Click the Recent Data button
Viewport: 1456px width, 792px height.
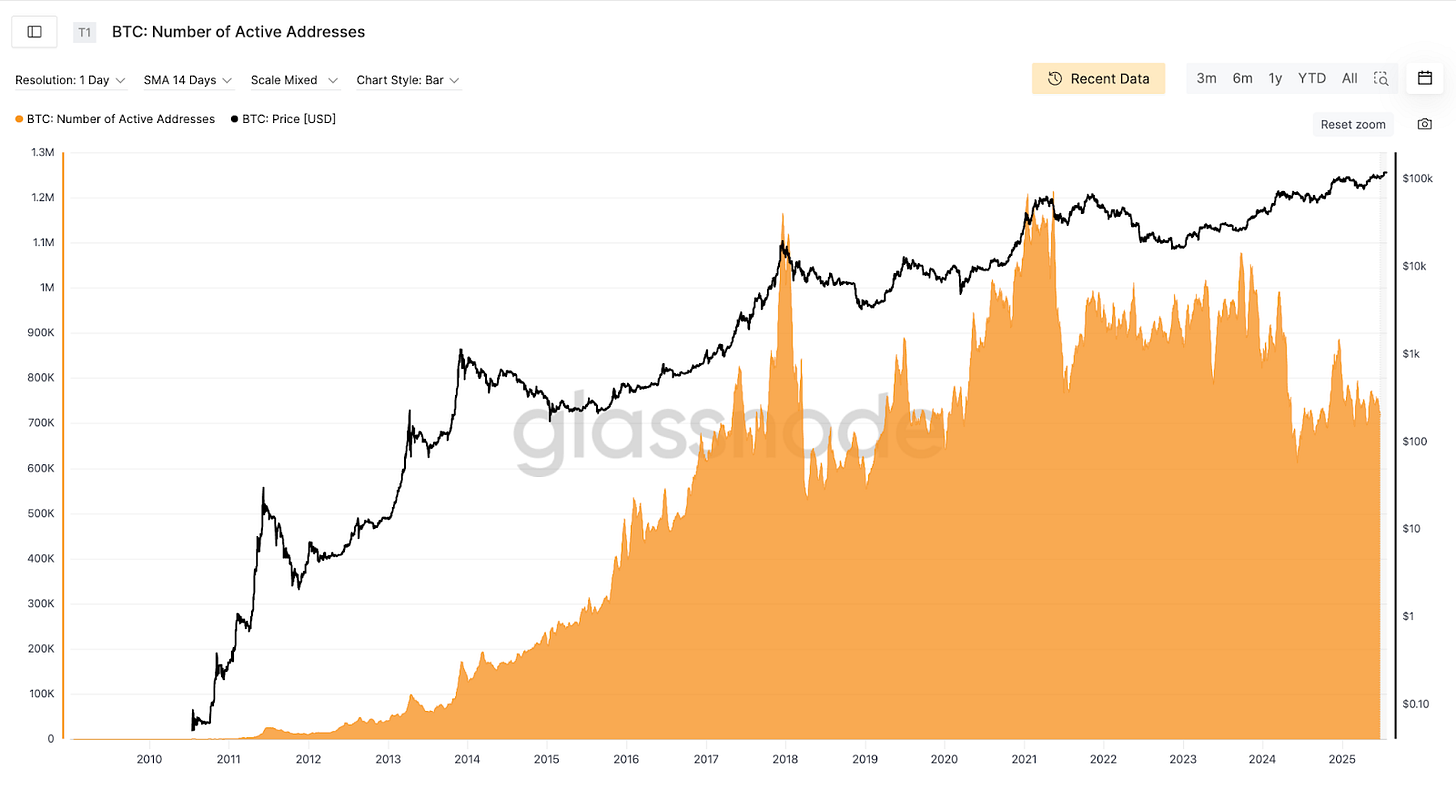point(1098,79)
